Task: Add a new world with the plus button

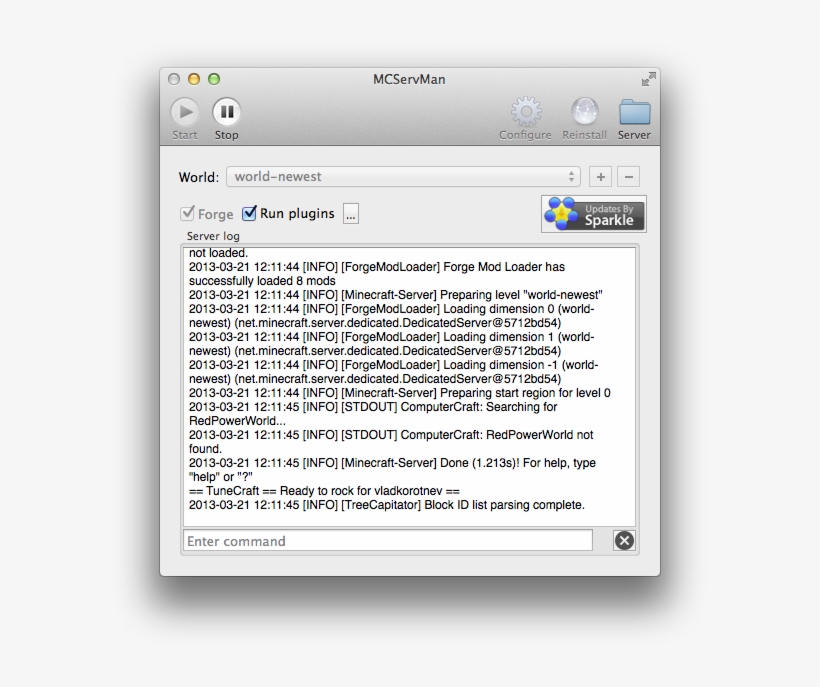Action: [x=600, y=175]
